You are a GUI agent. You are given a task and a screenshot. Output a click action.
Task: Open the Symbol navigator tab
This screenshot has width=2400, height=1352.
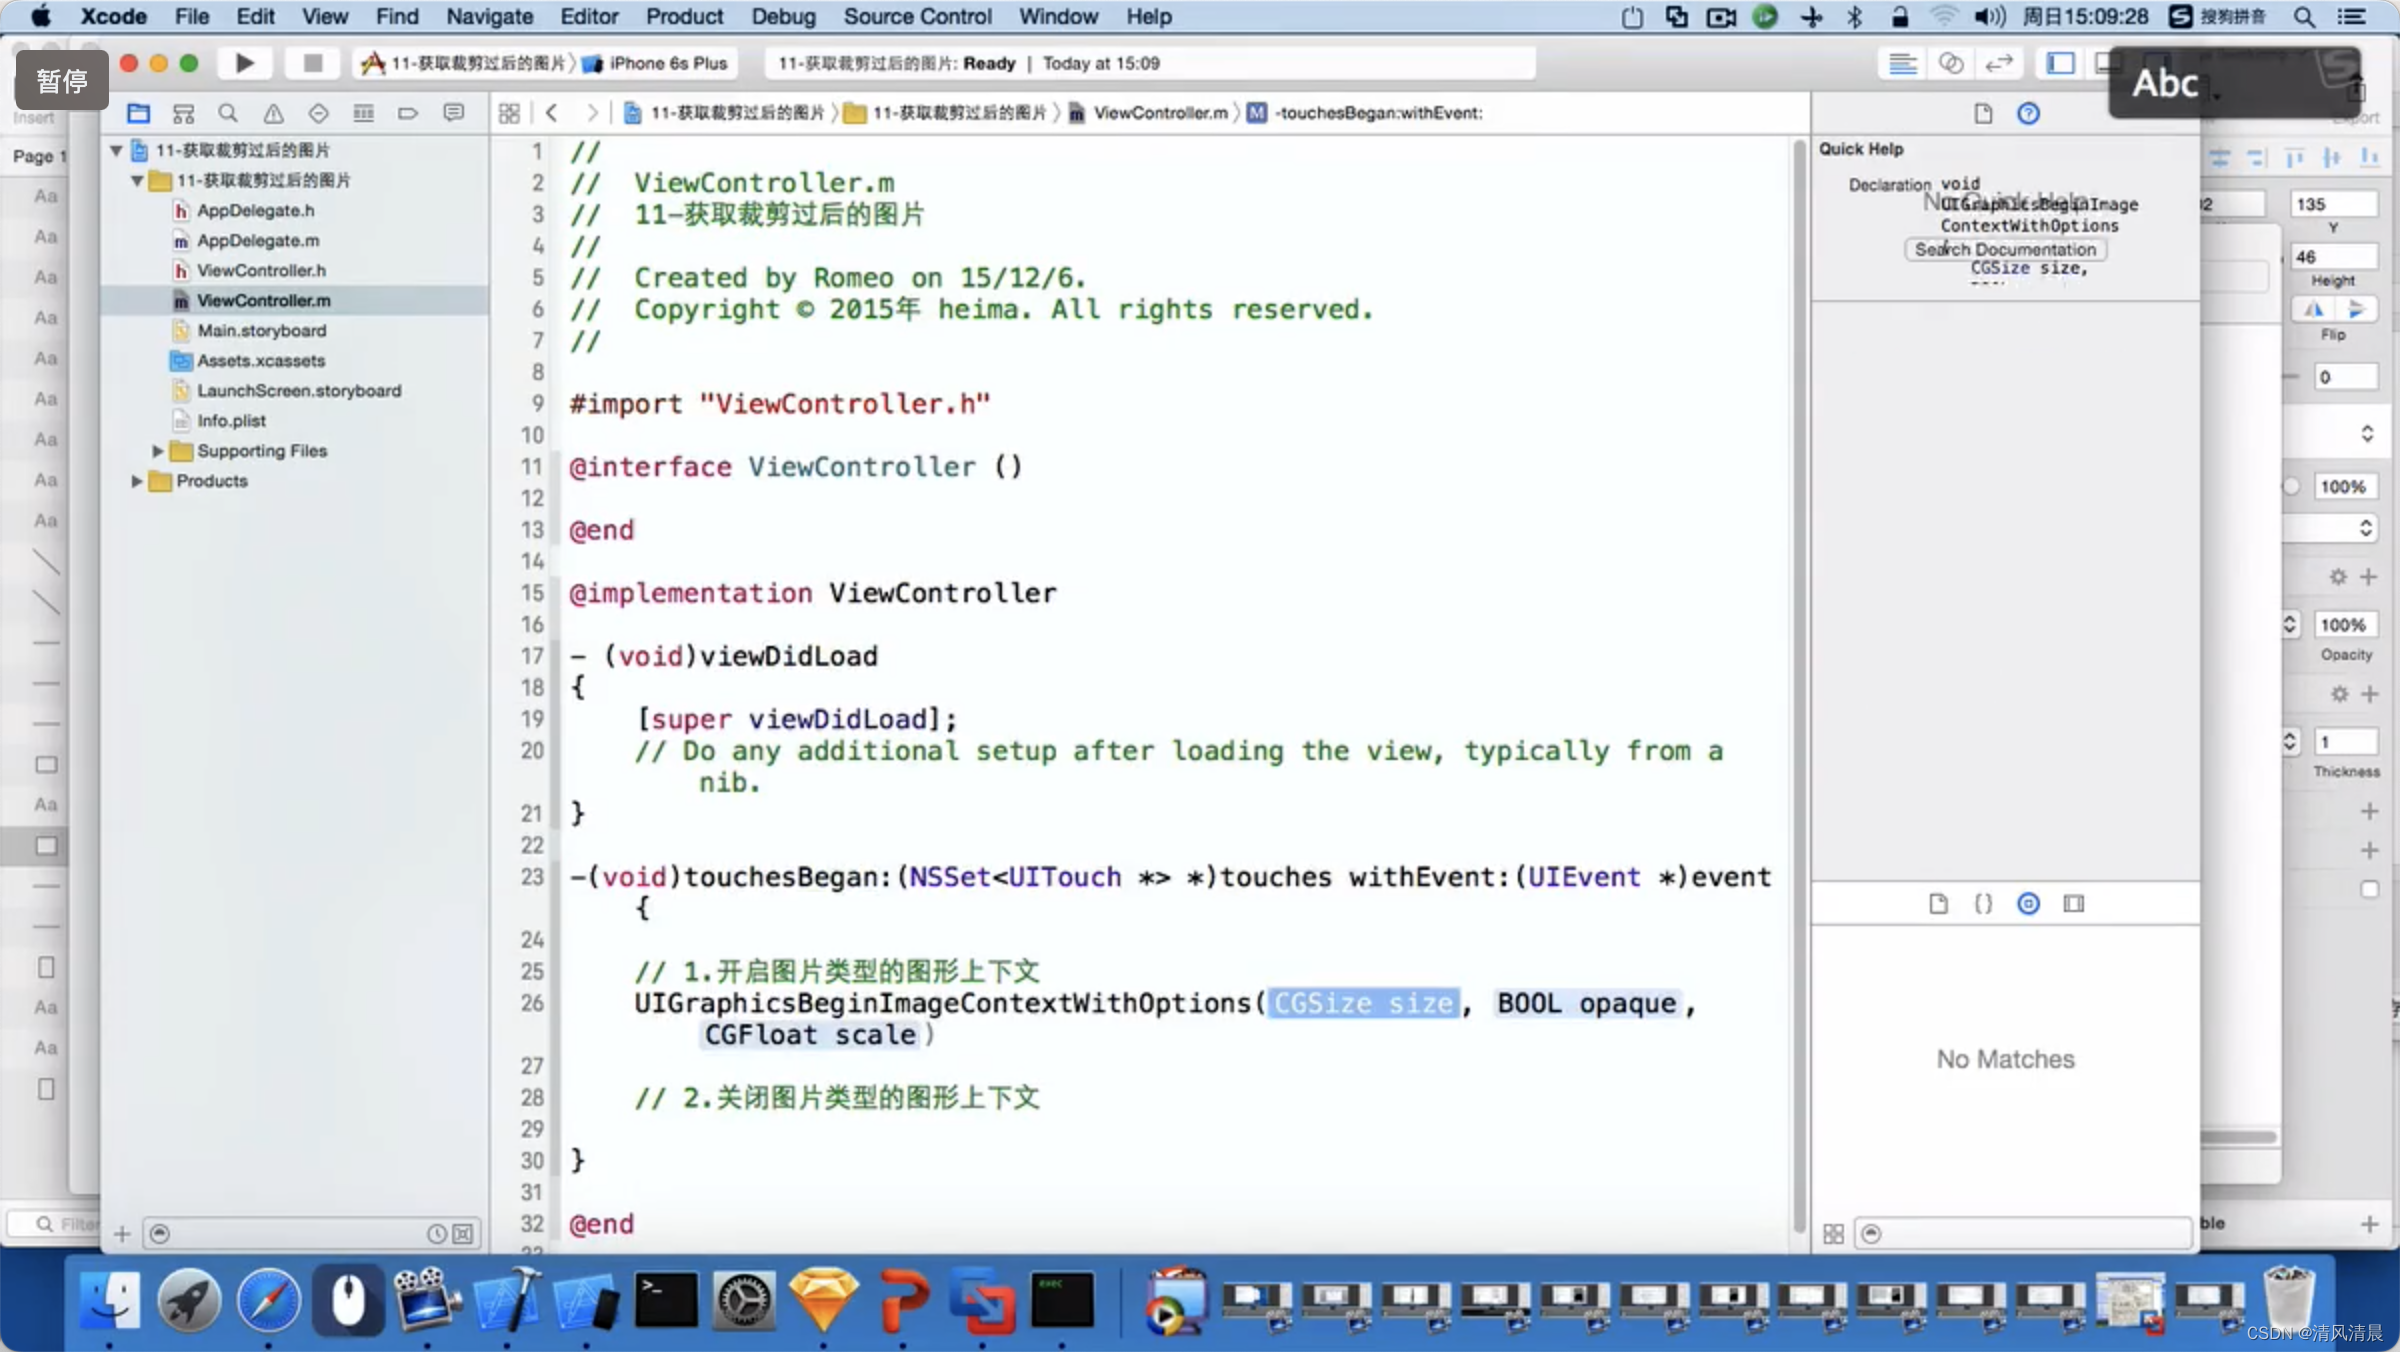coord(183,113)
